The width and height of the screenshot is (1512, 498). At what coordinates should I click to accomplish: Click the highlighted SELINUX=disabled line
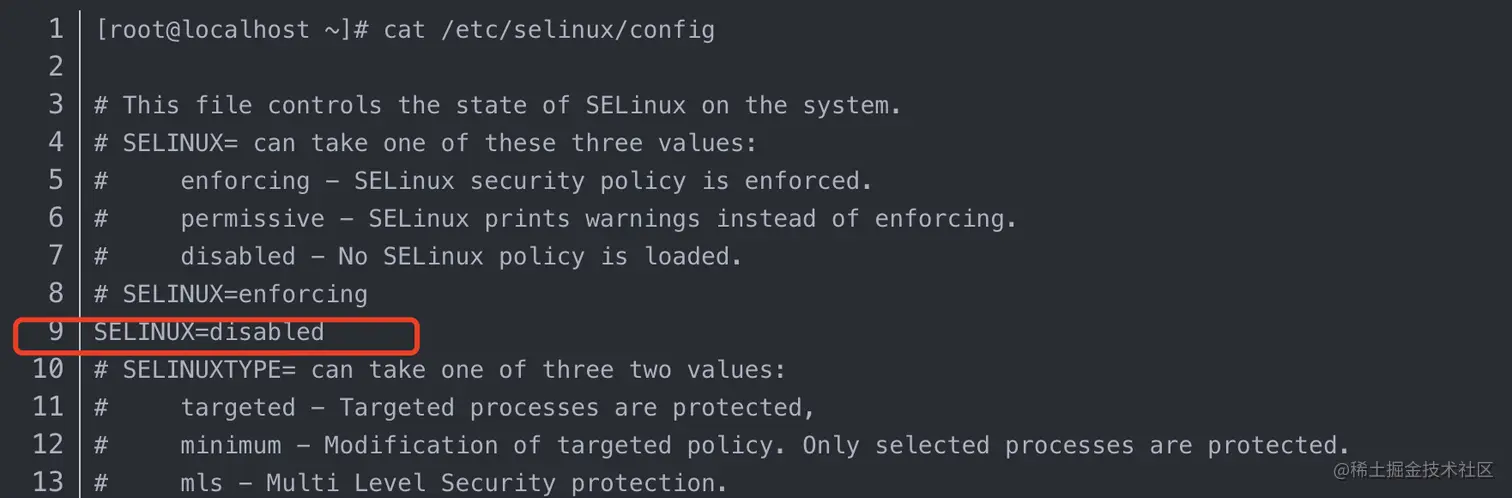tap(209, 332)
